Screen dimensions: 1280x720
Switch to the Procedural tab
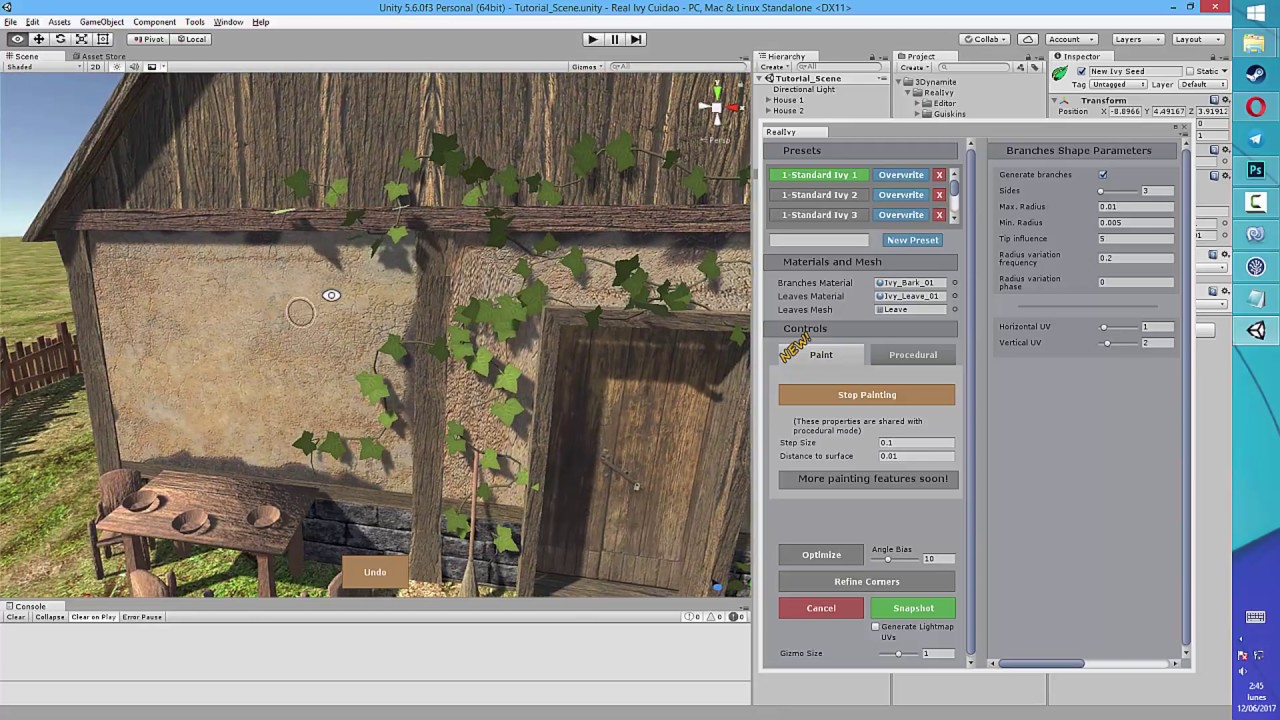tap(913, 355)
